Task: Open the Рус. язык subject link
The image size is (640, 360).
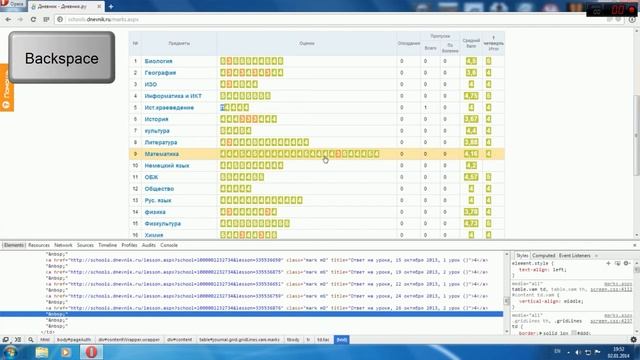Action: pos(158,200)
